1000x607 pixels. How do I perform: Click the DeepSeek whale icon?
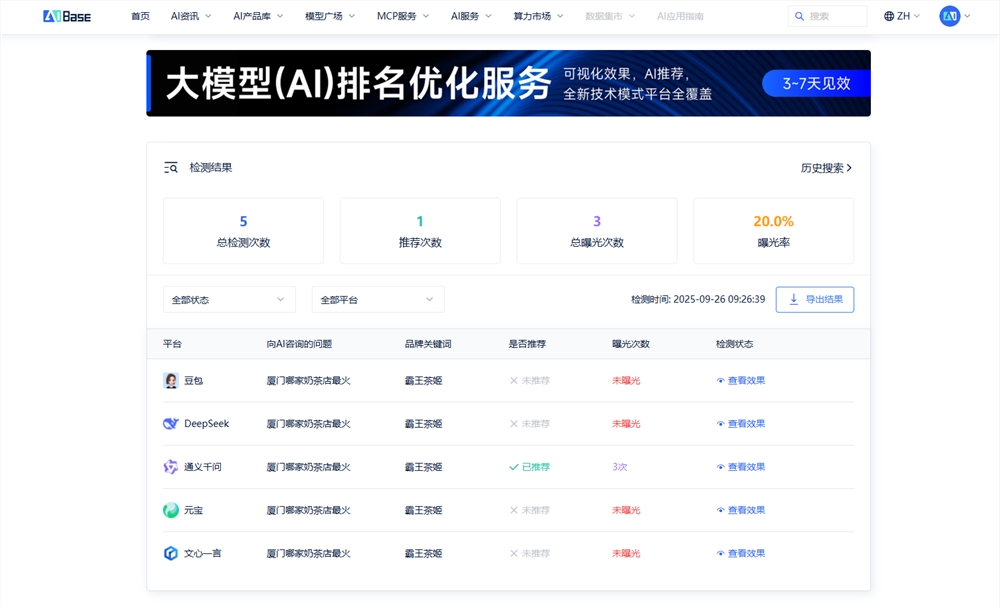click(171, 423)
